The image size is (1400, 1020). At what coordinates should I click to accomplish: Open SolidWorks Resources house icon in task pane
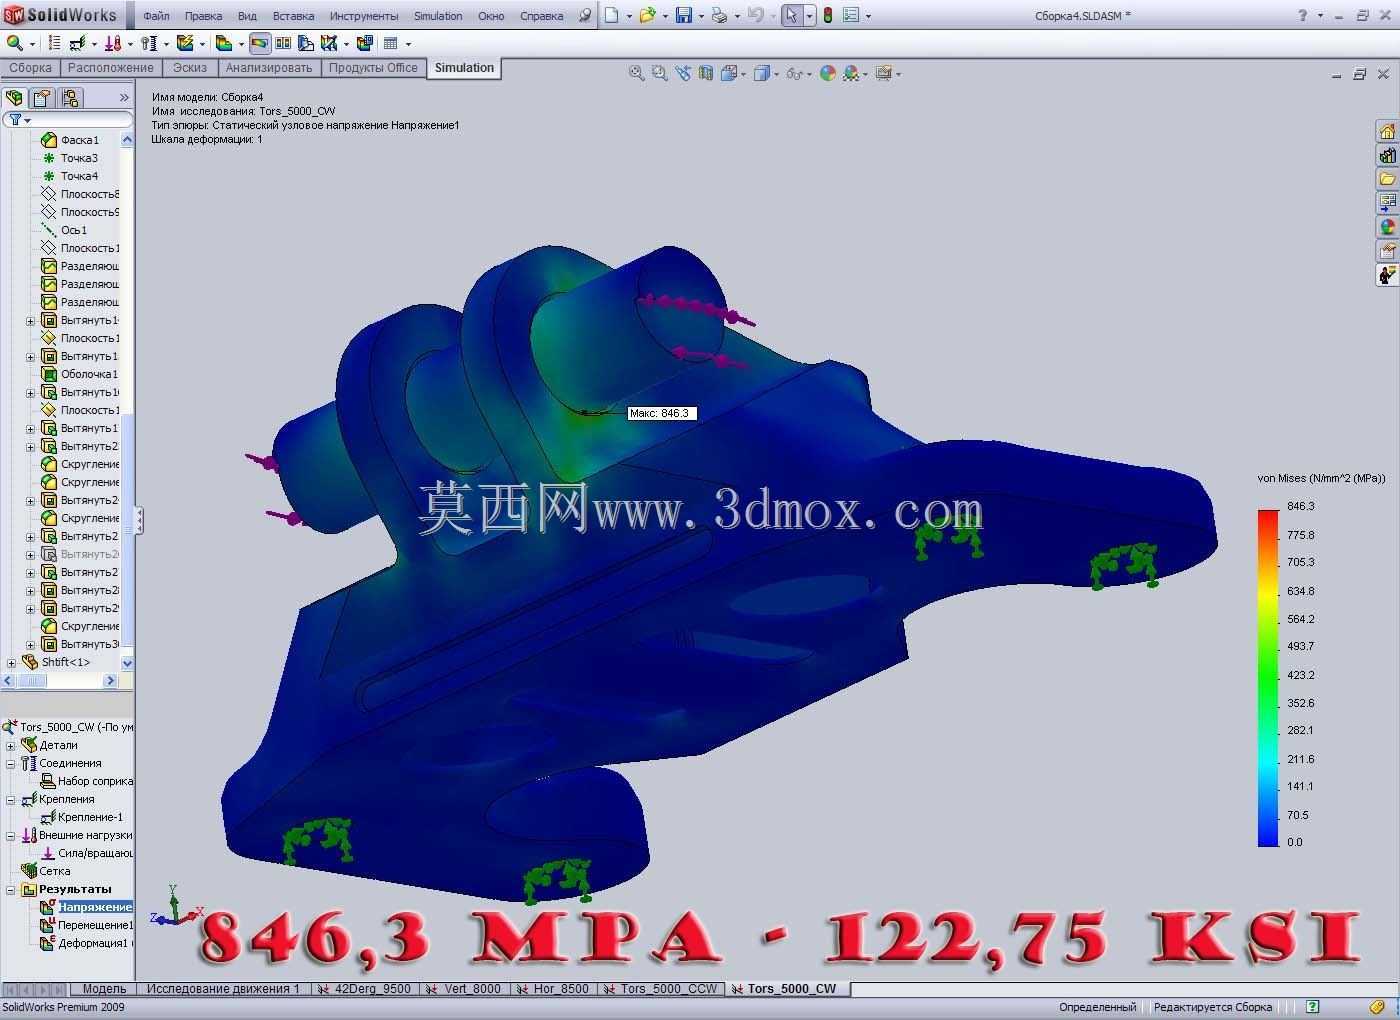[x=1387, y=131]
